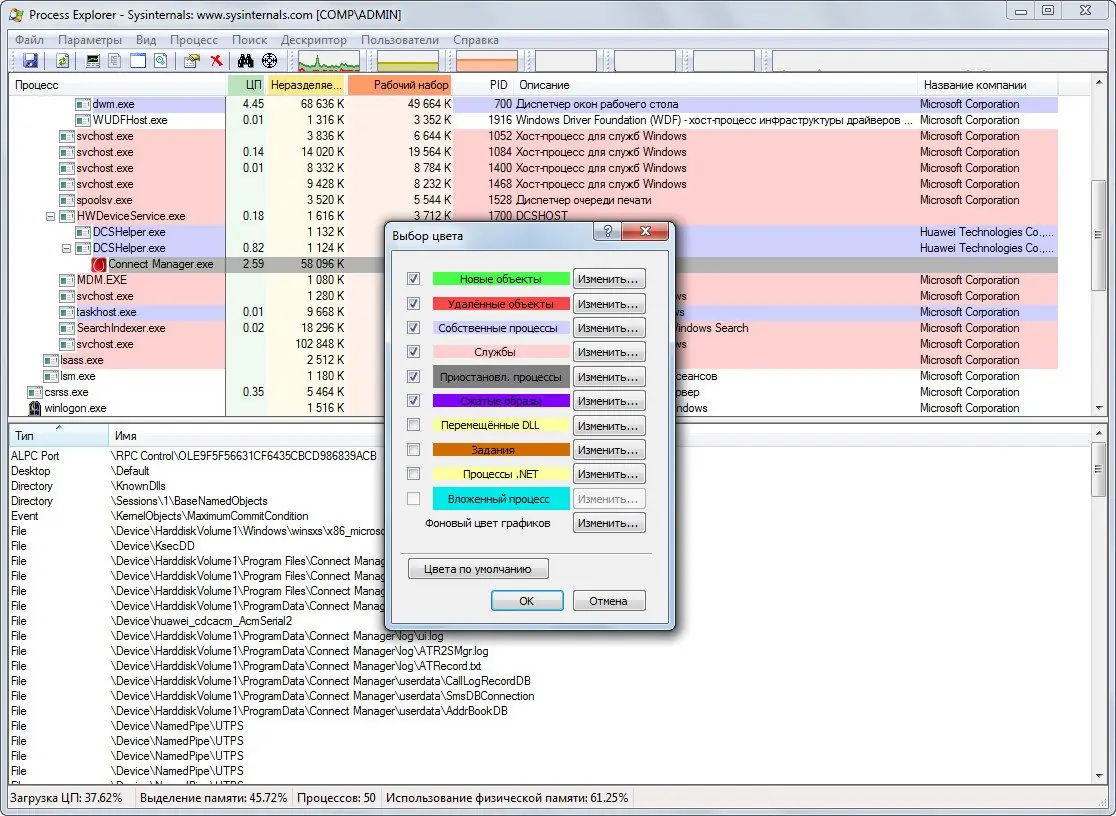
Task: Click the Отмена button
Action: [x=609, y=601]
